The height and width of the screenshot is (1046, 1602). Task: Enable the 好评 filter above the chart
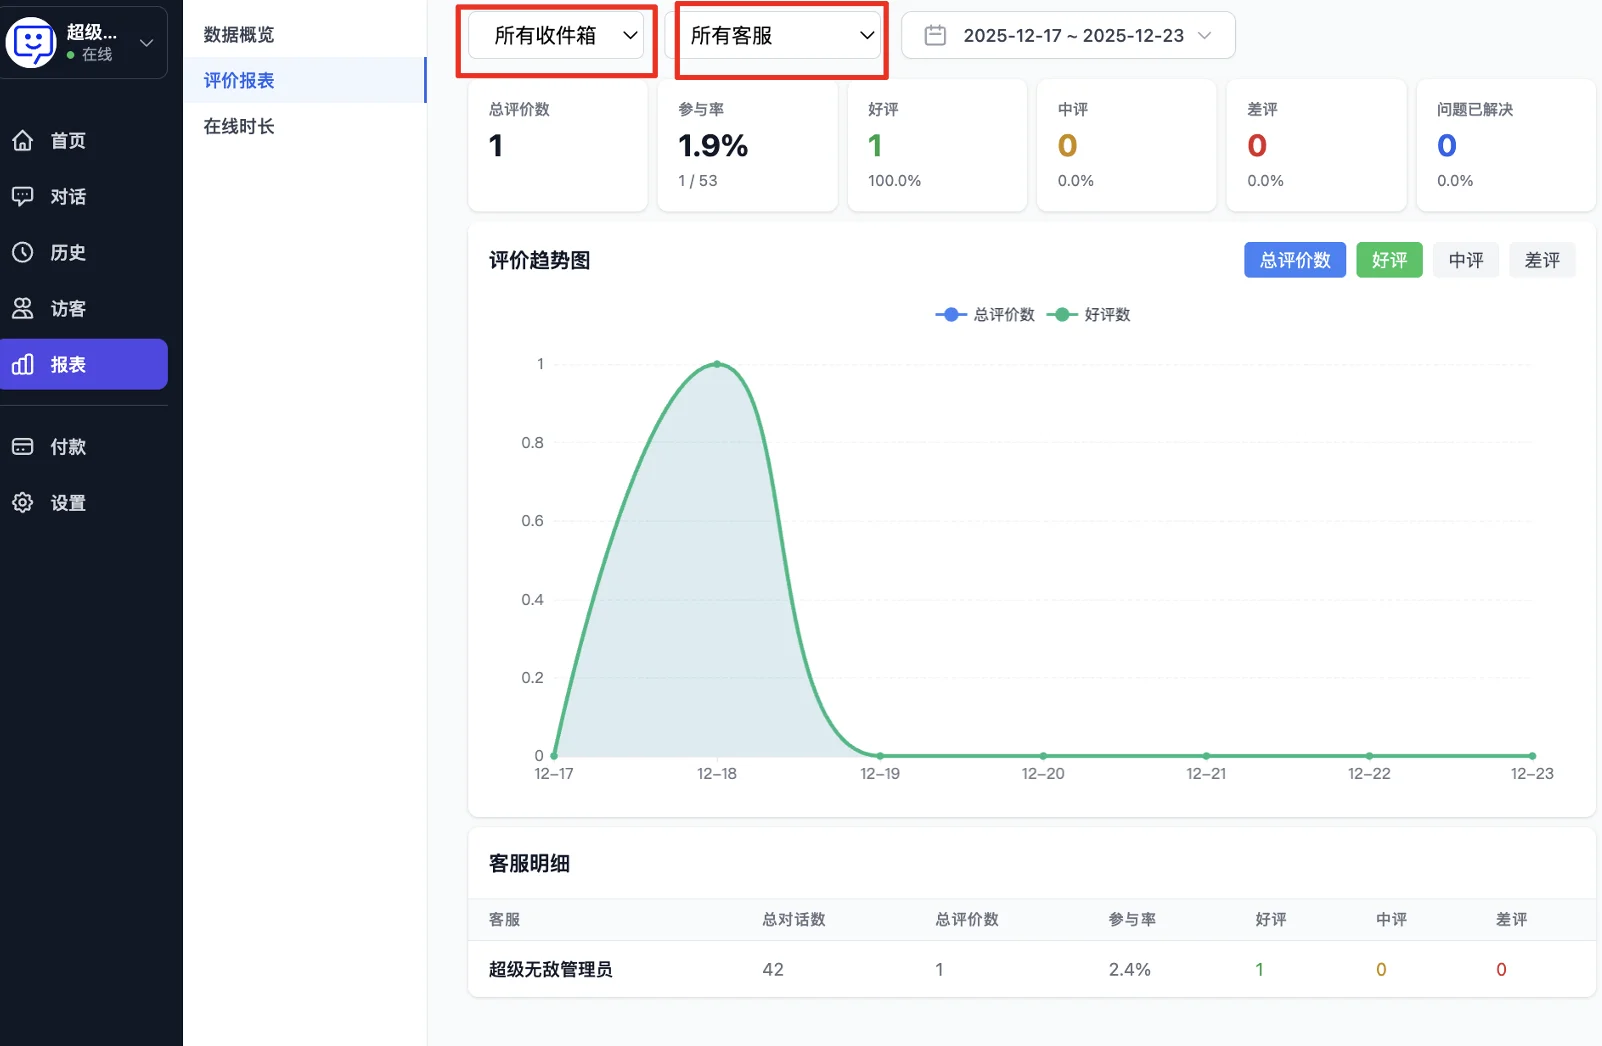coord(1389,260)
